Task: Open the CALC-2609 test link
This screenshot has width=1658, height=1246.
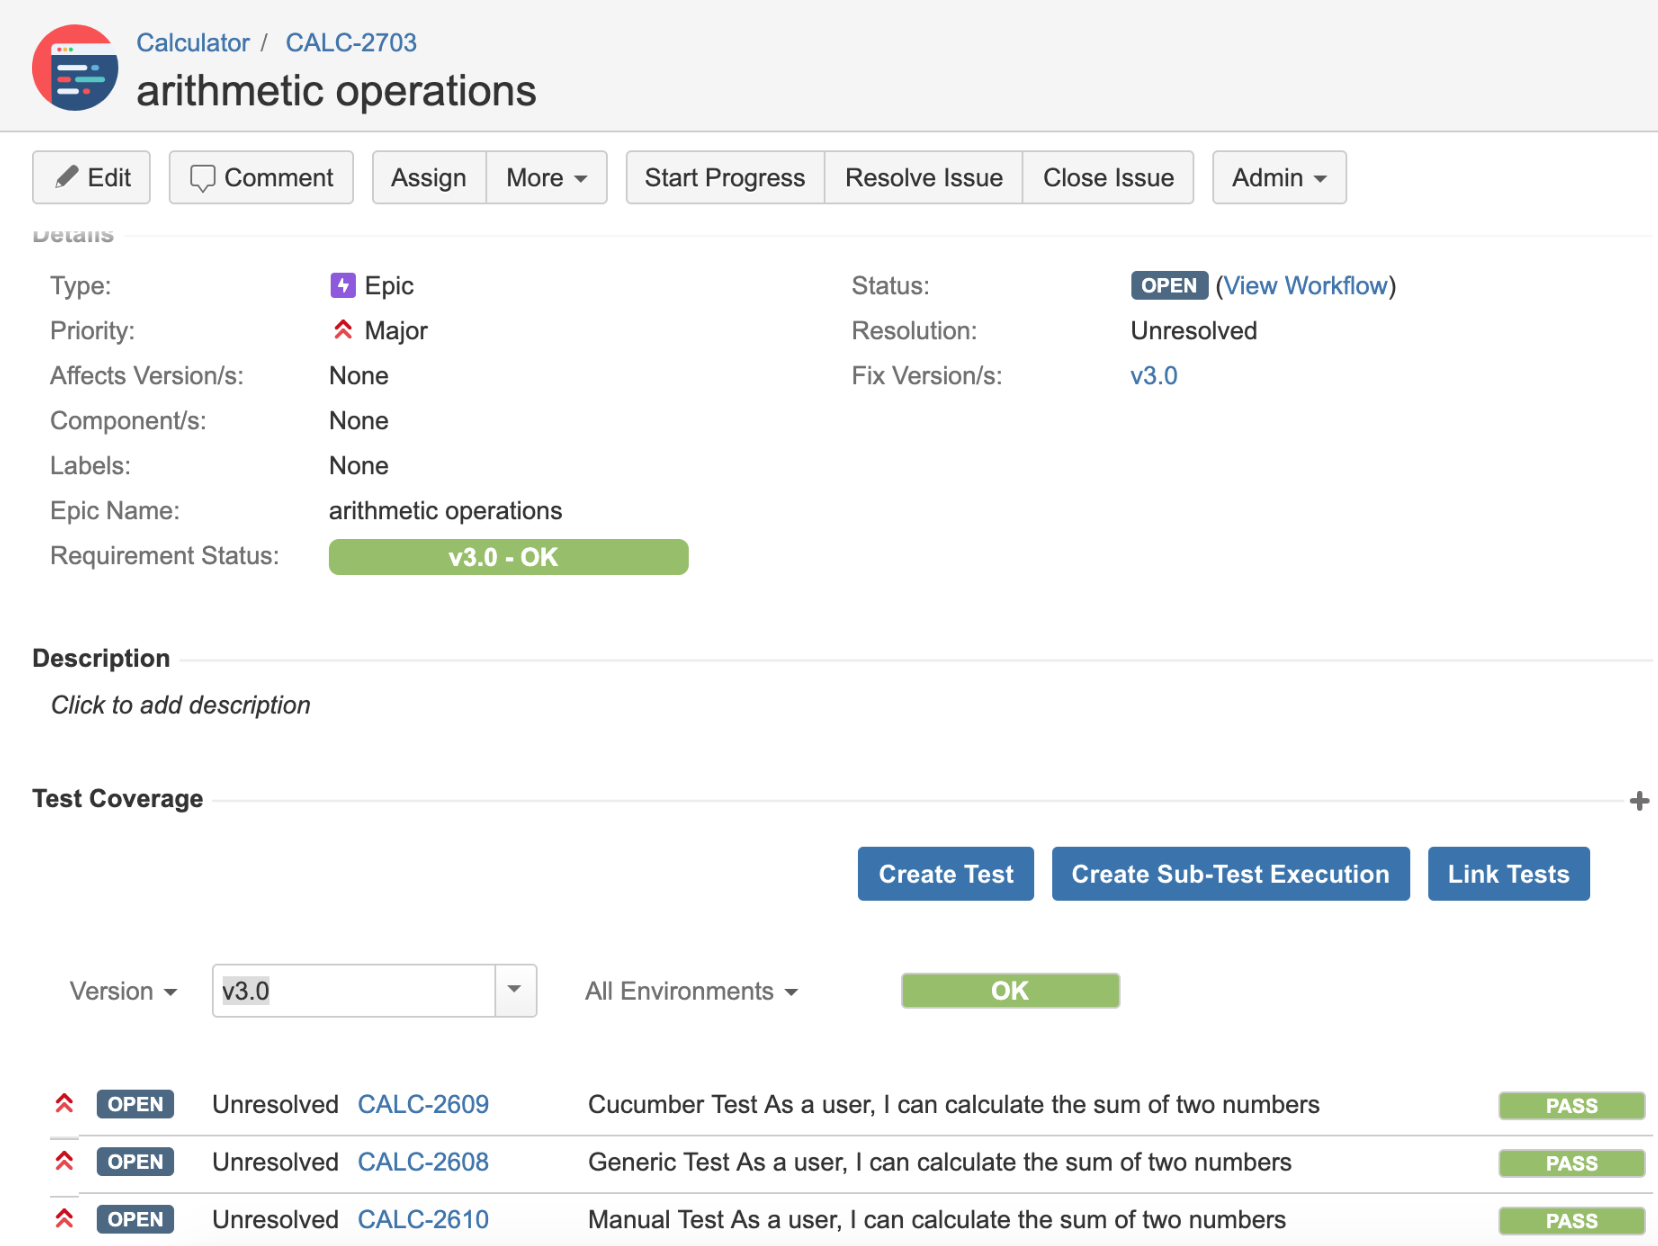Action: coord(423,1104)
